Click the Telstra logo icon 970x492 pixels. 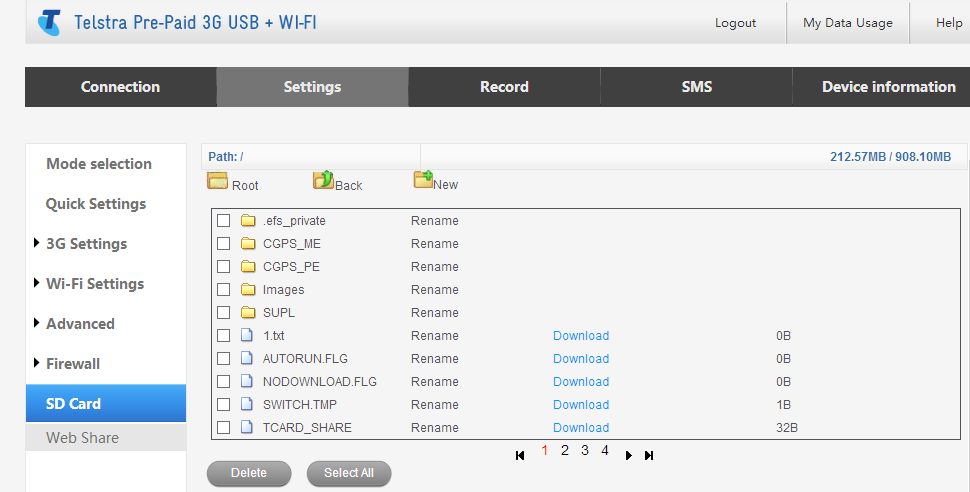(49, 22)
